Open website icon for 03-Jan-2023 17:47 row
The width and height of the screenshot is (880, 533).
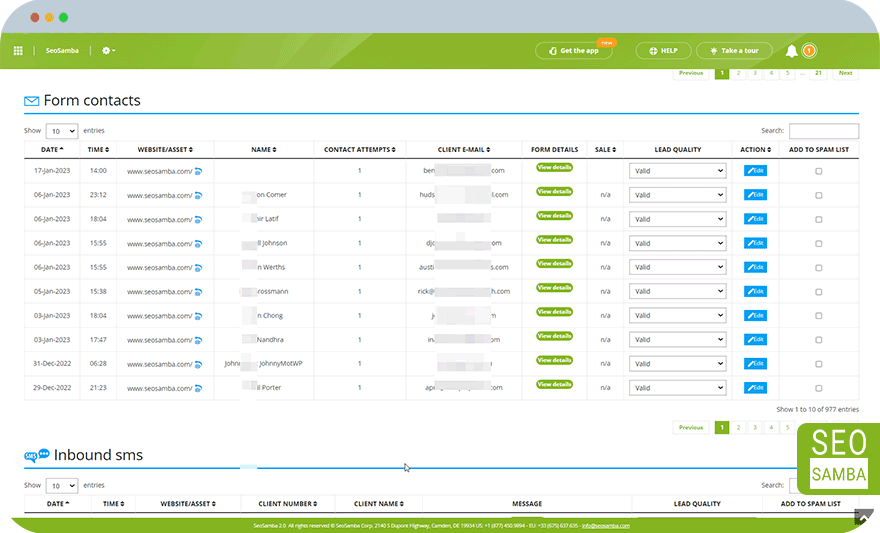click(x=198, y=340)
